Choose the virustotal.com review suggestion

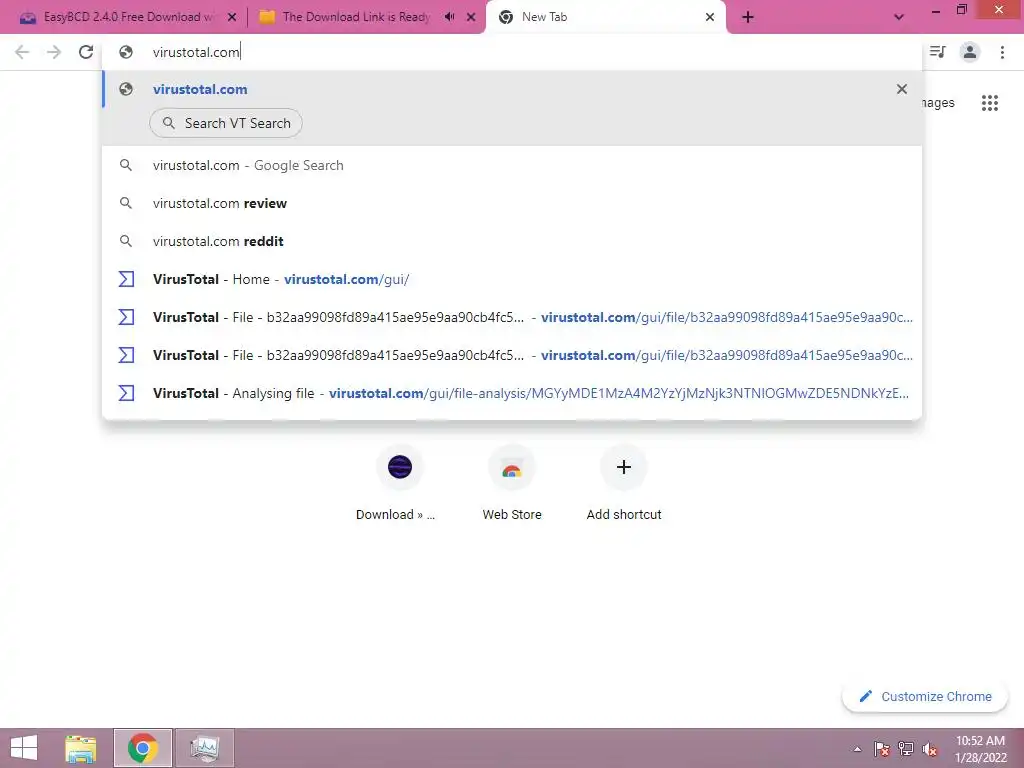[x=512, y=203]
